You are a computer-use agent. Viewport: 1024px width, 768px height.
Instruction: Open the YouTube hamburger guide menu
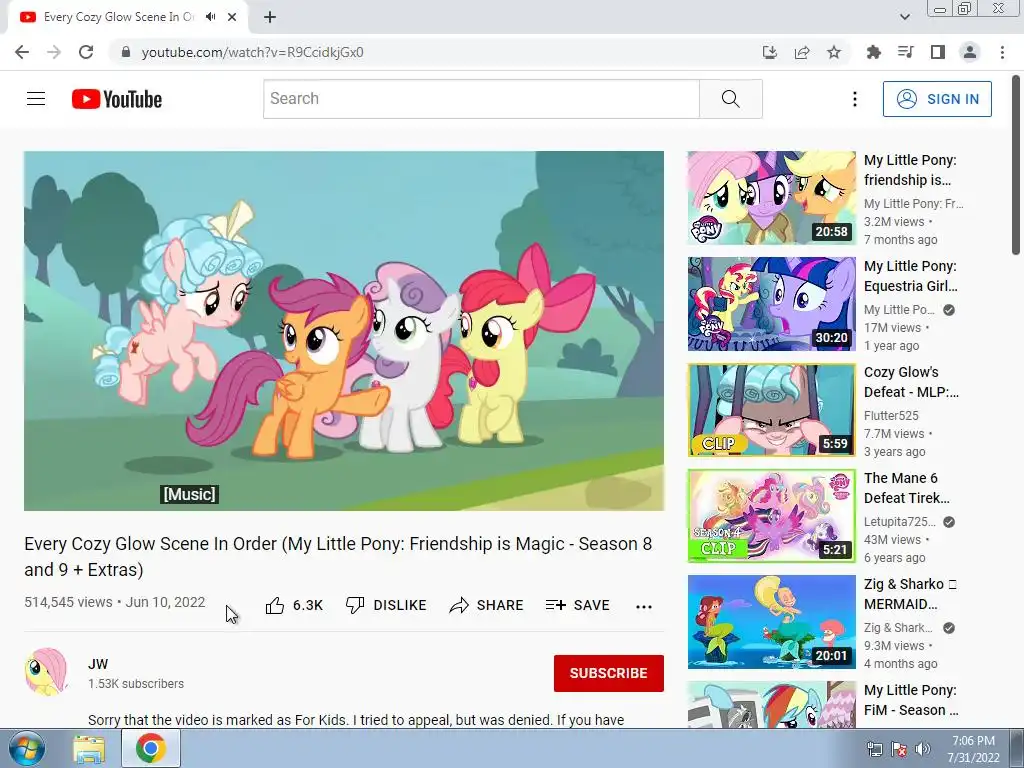[x=36, y=99]
